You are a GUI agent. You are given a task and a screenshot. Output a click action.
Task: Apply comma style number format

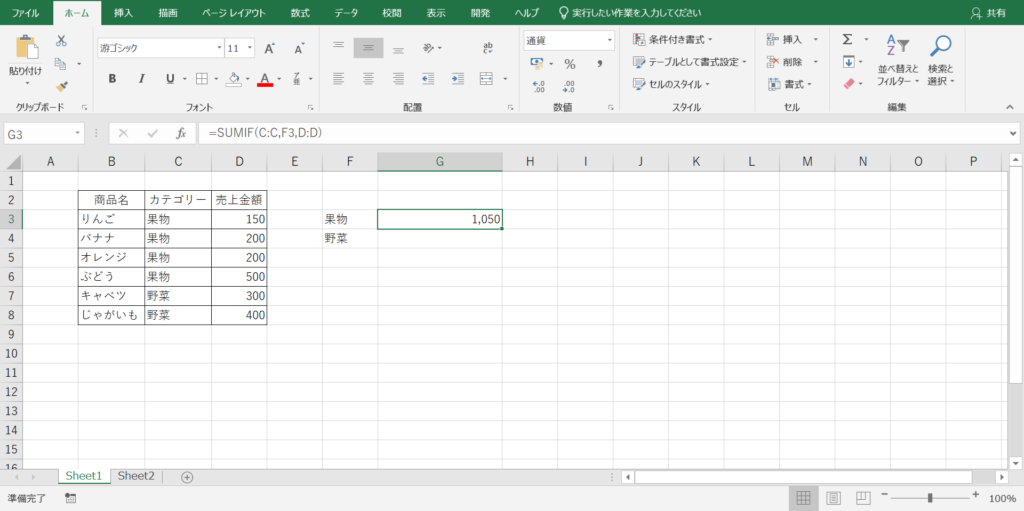(x=599, y=64)
